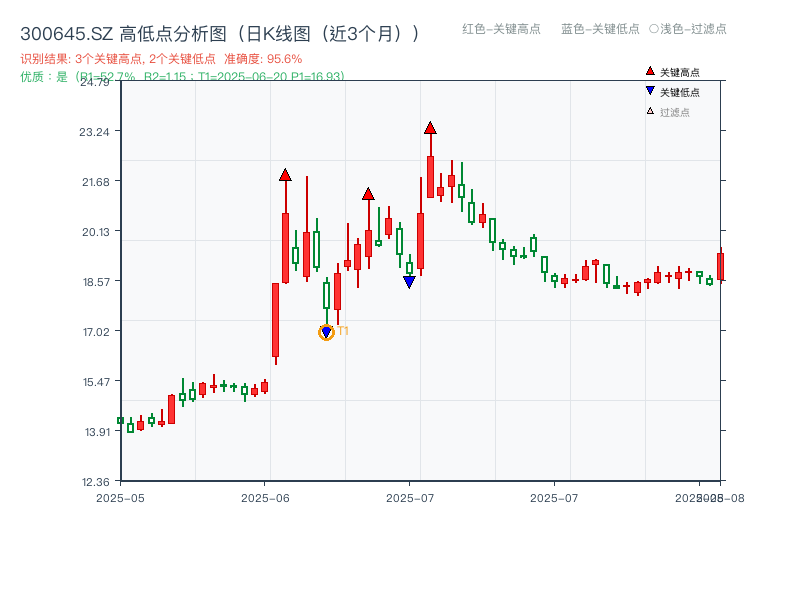
Task: Click the red 关键高点 triangle icon in the legend
Action: point(650,71)
